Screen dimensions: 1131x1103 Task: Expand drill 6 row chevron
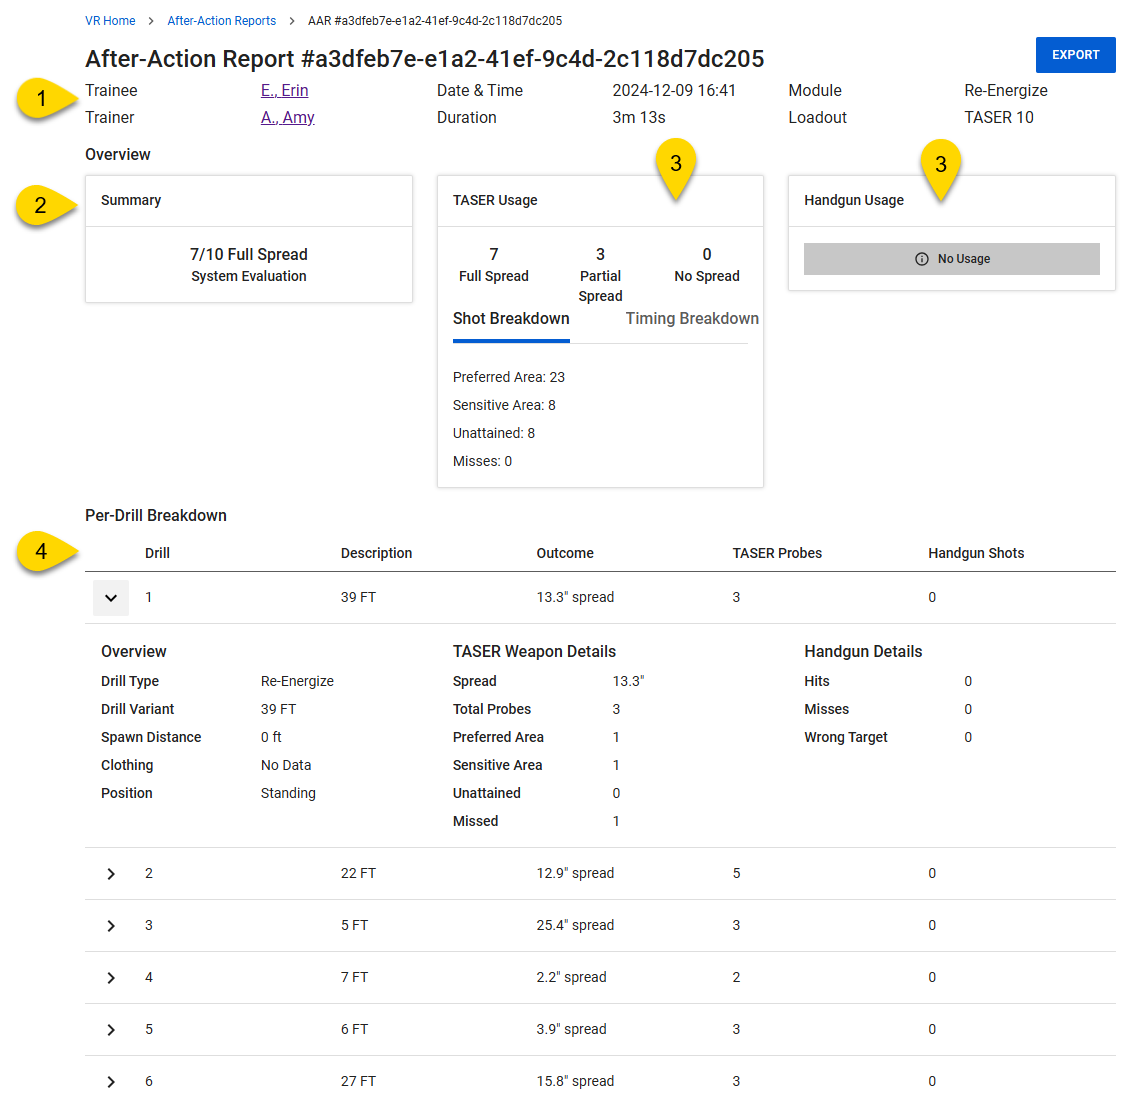[x=111, y=1082]
